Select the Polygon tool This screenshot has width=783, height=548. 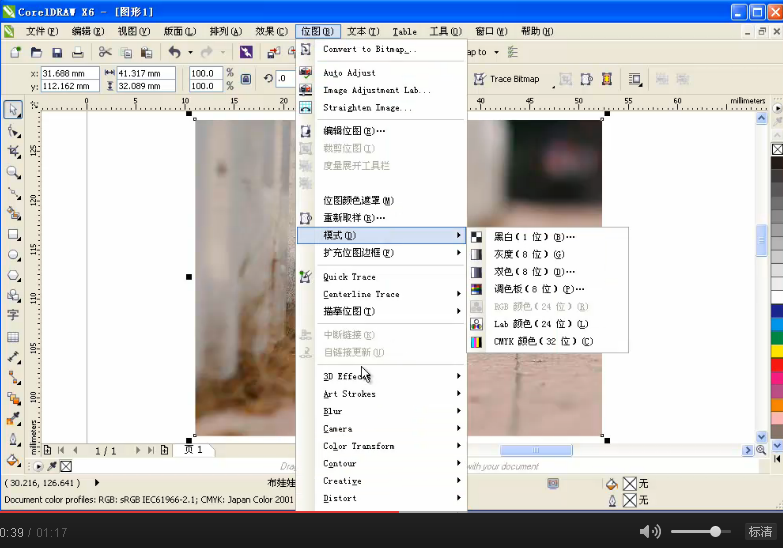click(13, 275)
